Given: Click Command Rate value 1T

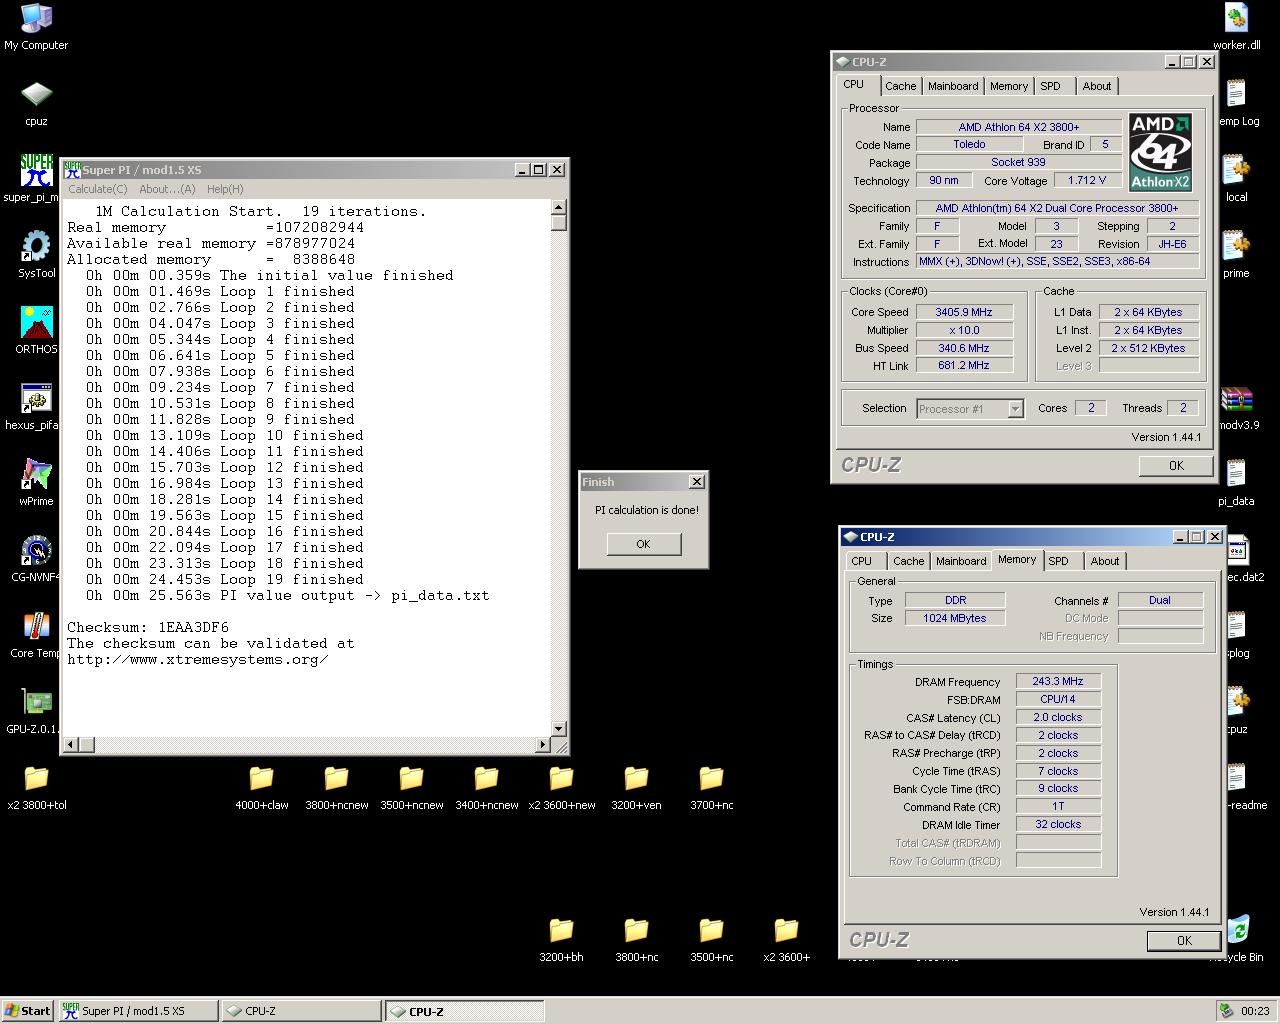Looking at the screenshot, I should pyautogui.click(x=1058, y=806).
